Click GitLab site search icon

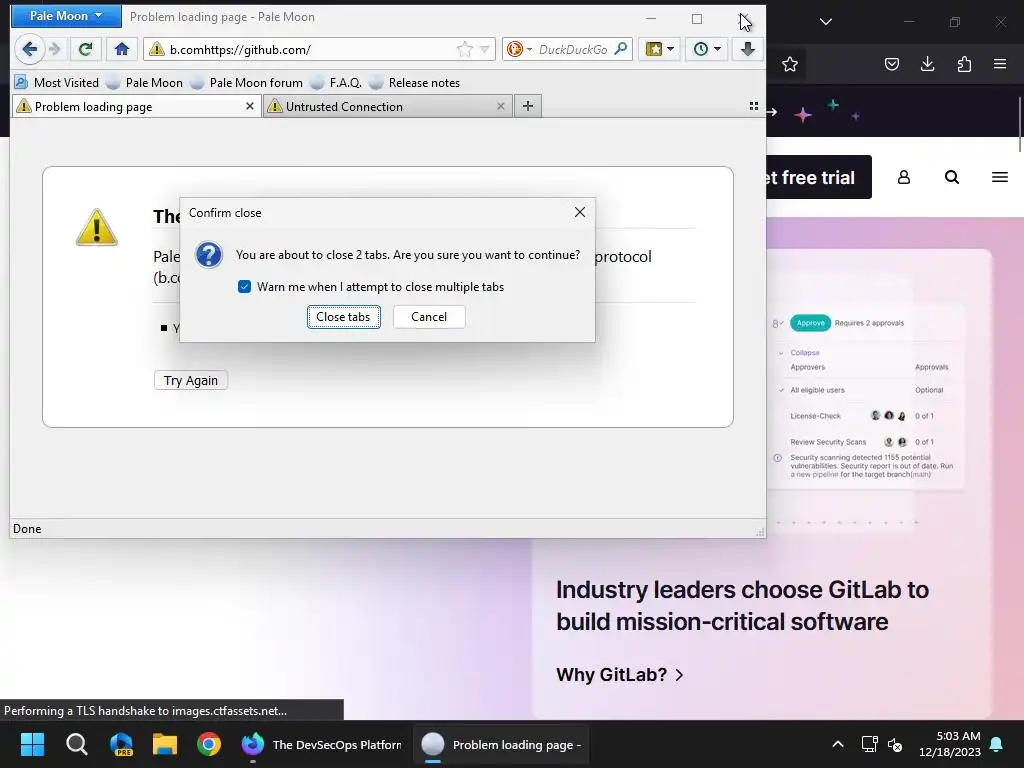(952, 177)
